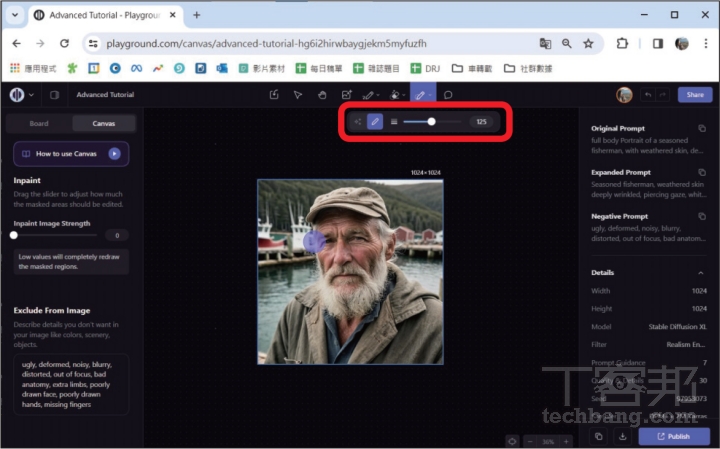Click the Stable Diffusion XL model value

coord(677,327)
